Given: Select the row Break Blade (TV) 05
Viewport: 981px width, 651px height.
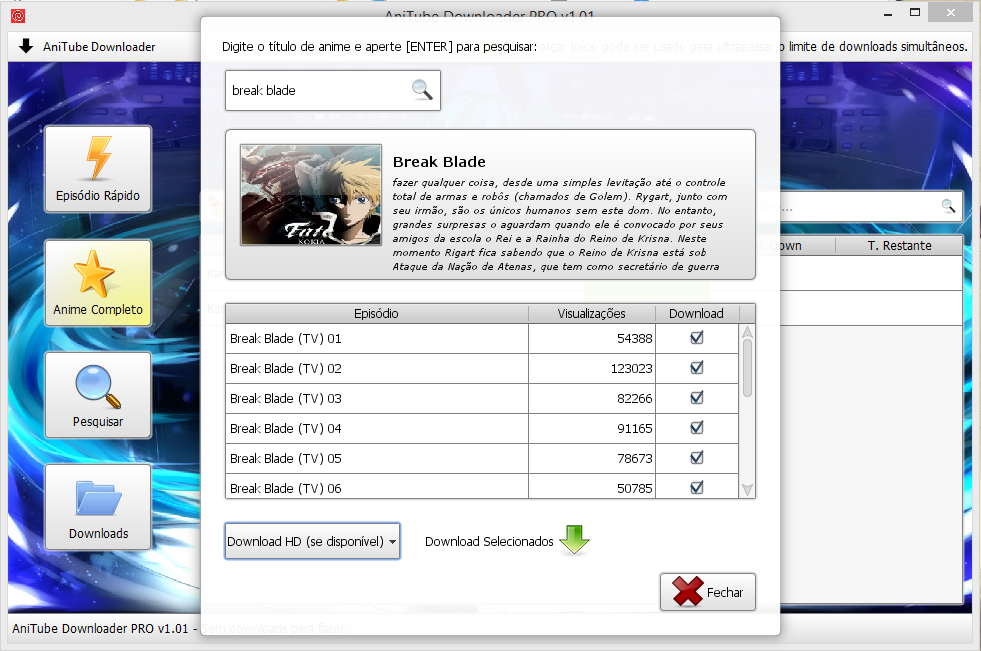Looking at the screenshot, I should (x=482, y=458).
